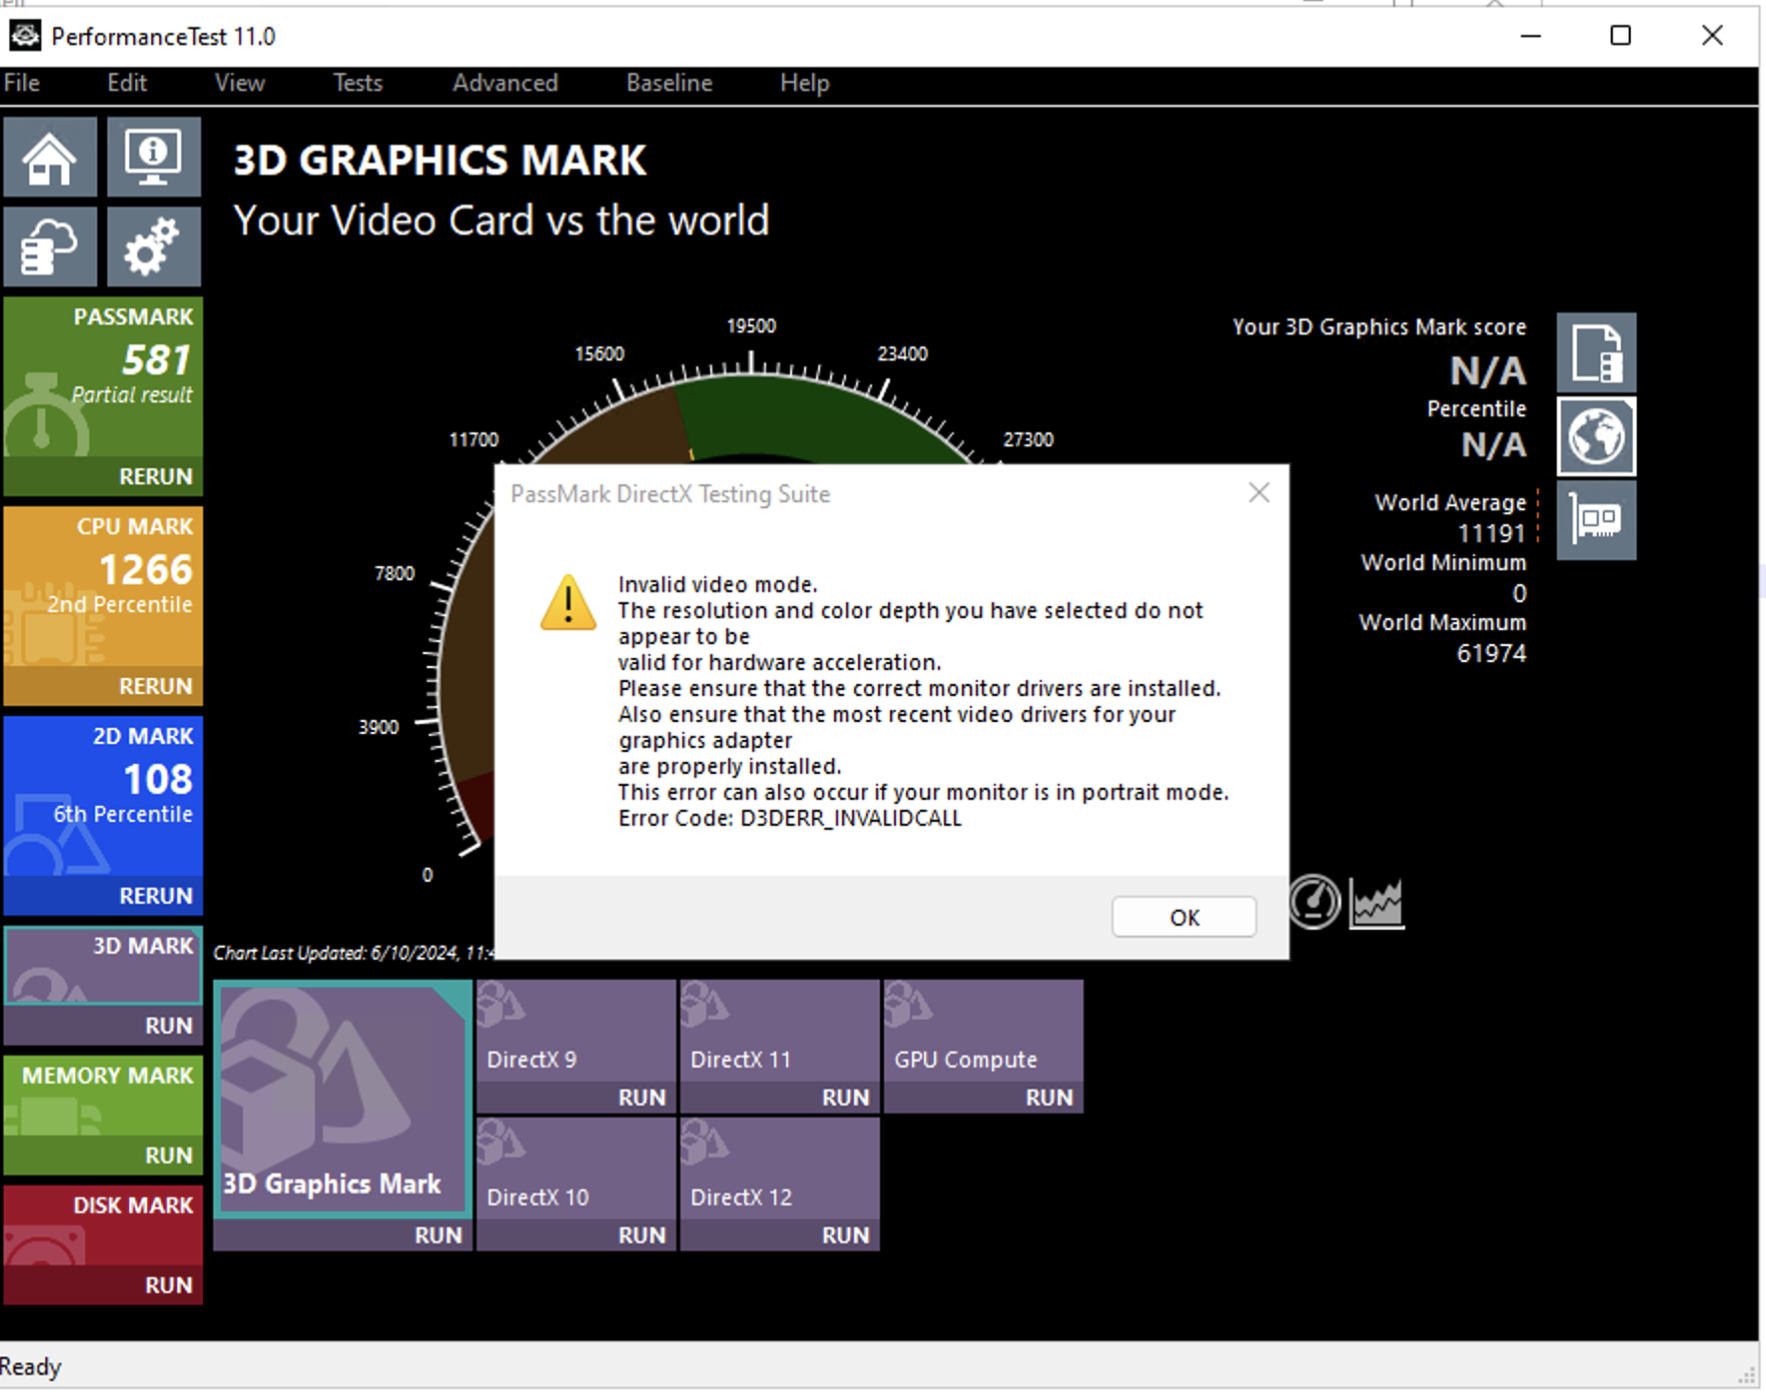Select the DirectX 11 test tile
Screen dimensions: 1766x1394
pyautogui.click(x=780, y=1030)
